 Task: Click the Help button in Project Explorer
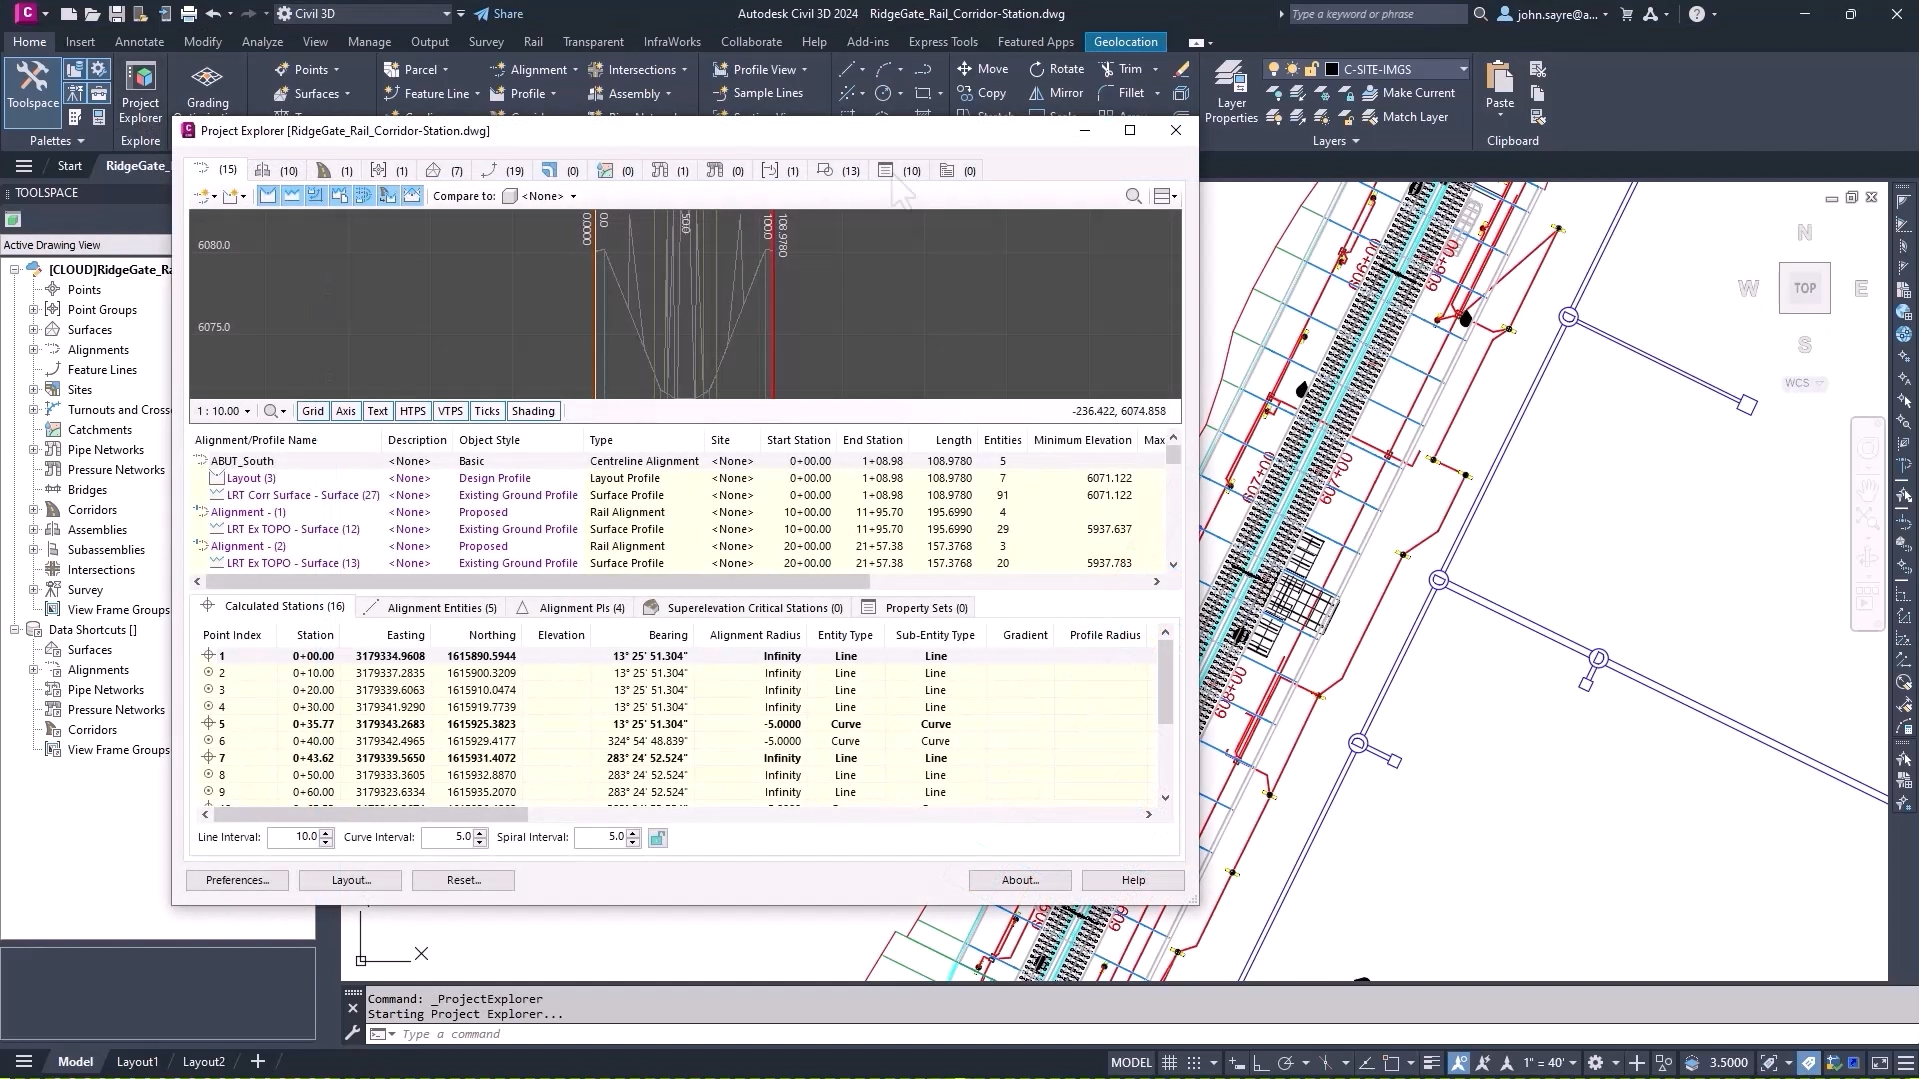1133,880
